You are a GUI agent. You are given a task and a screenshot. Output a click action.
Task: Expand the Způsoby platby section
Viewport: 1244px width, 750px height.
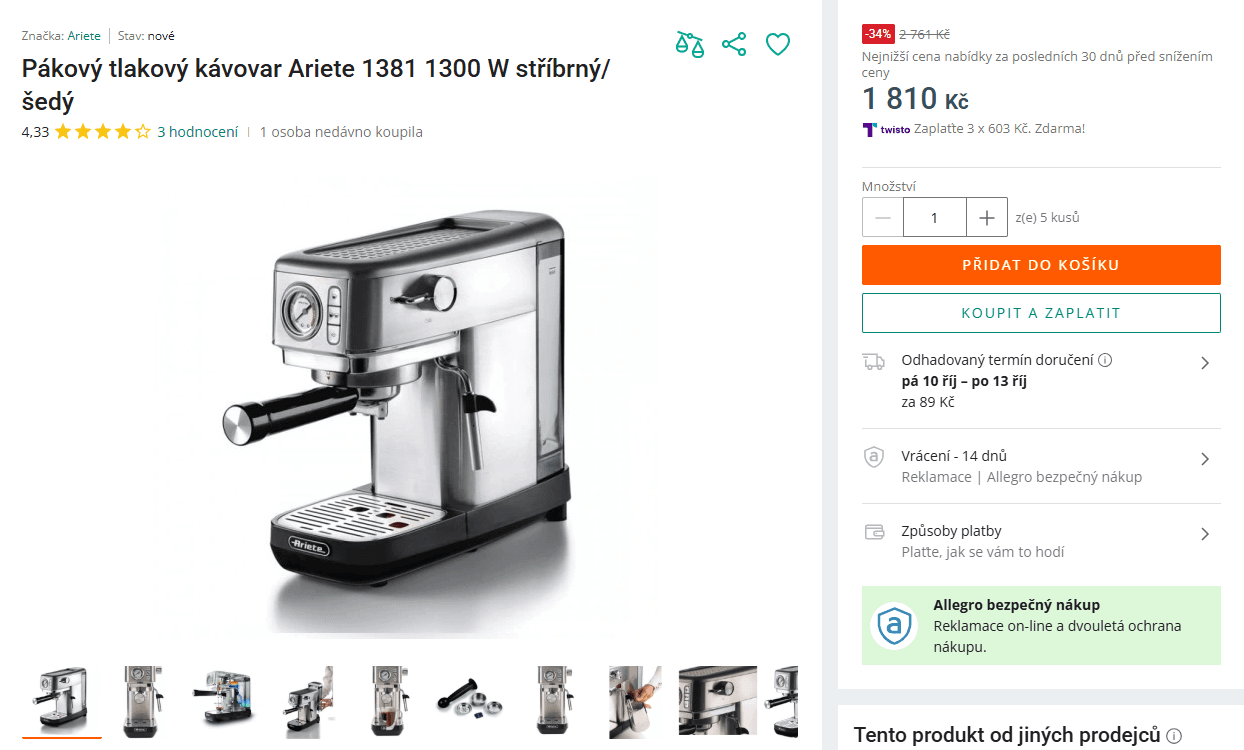(x=1041, y=541)
